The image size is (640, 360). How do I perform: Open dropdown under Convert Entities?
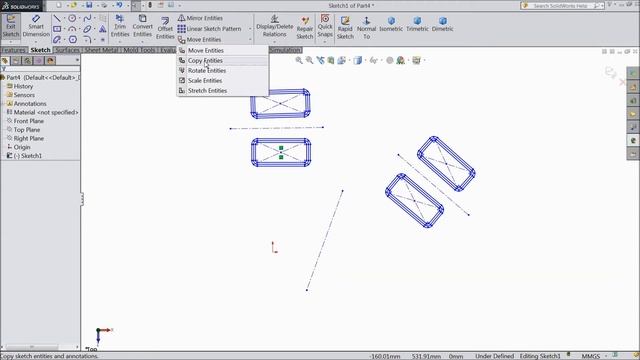coord(142,42)
